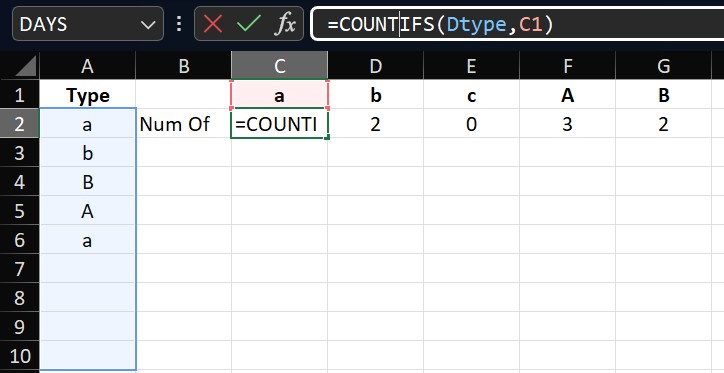Select row 2 header
Viewport: 724px width, 373px height.
[x=19, y=124]
